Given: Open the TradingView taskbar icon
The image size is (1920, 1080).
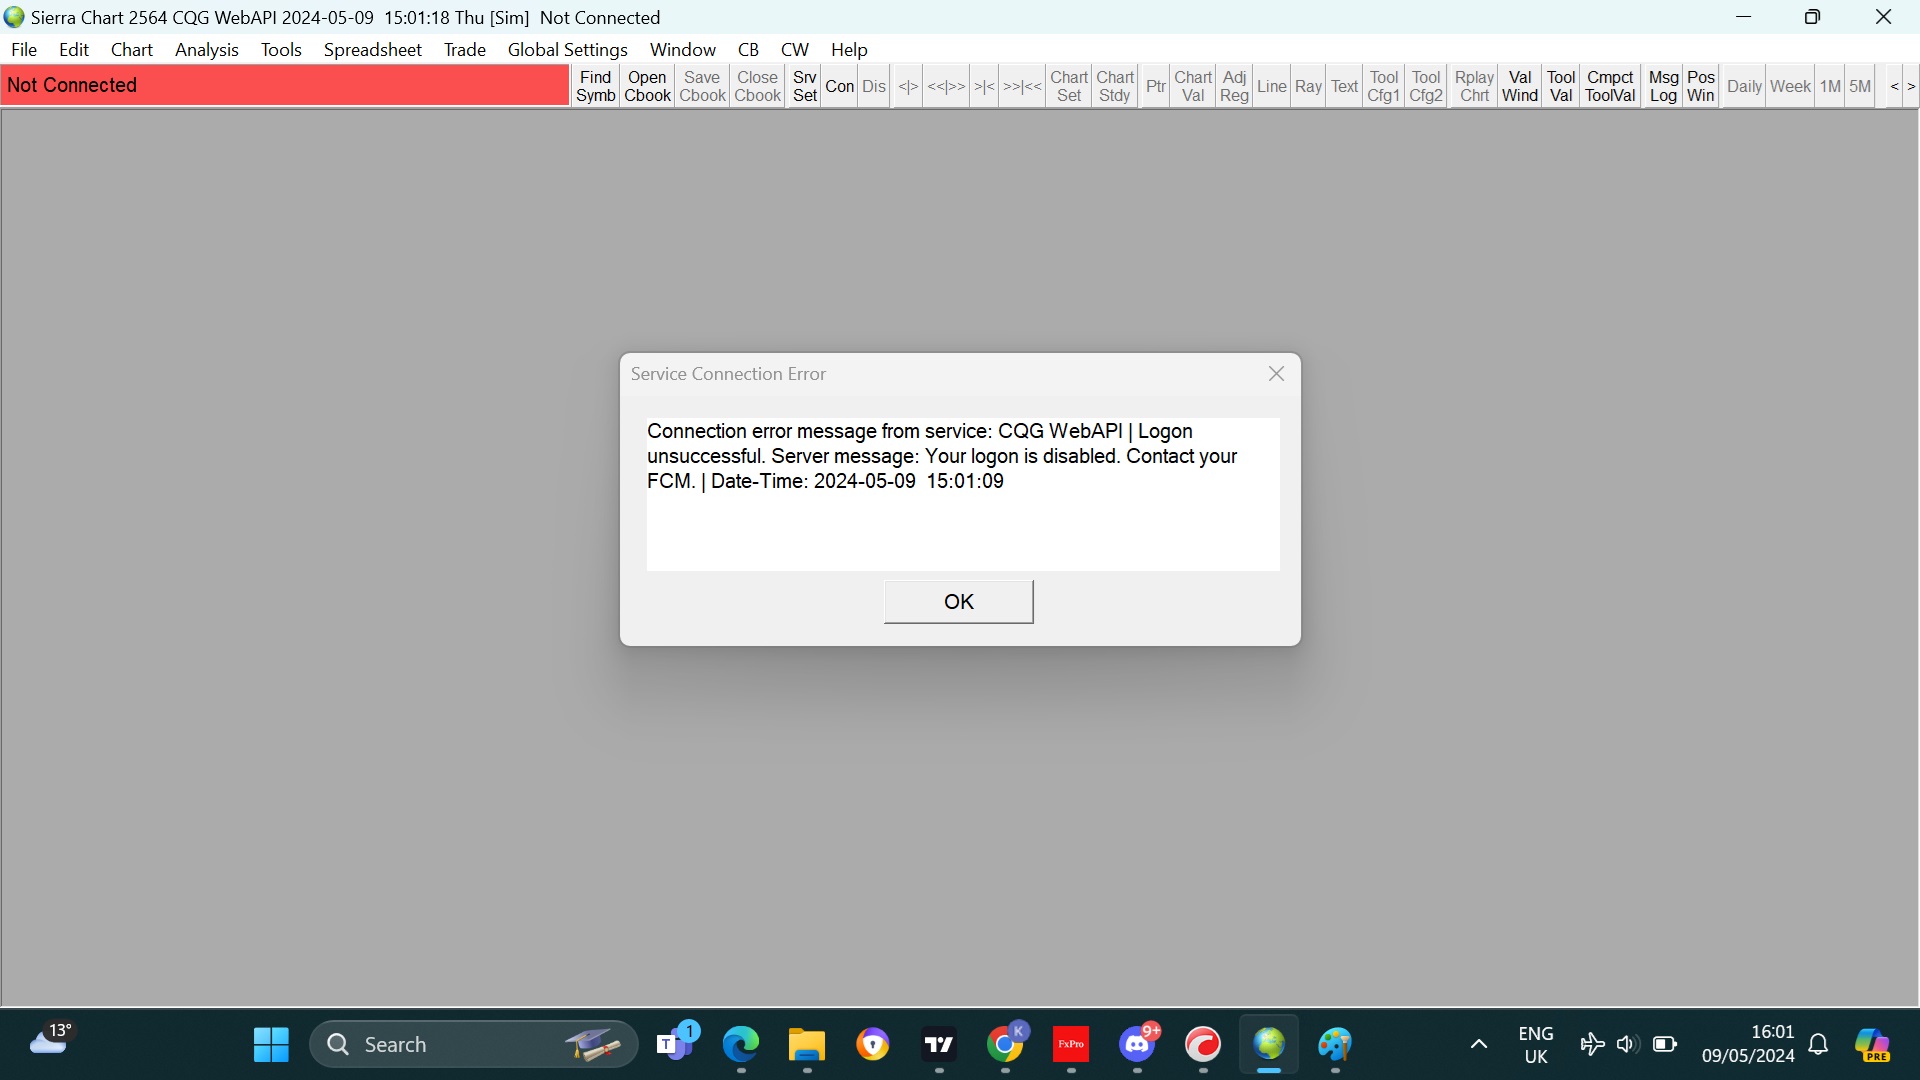Looking at the screenshot, I should click(939, 1045).
